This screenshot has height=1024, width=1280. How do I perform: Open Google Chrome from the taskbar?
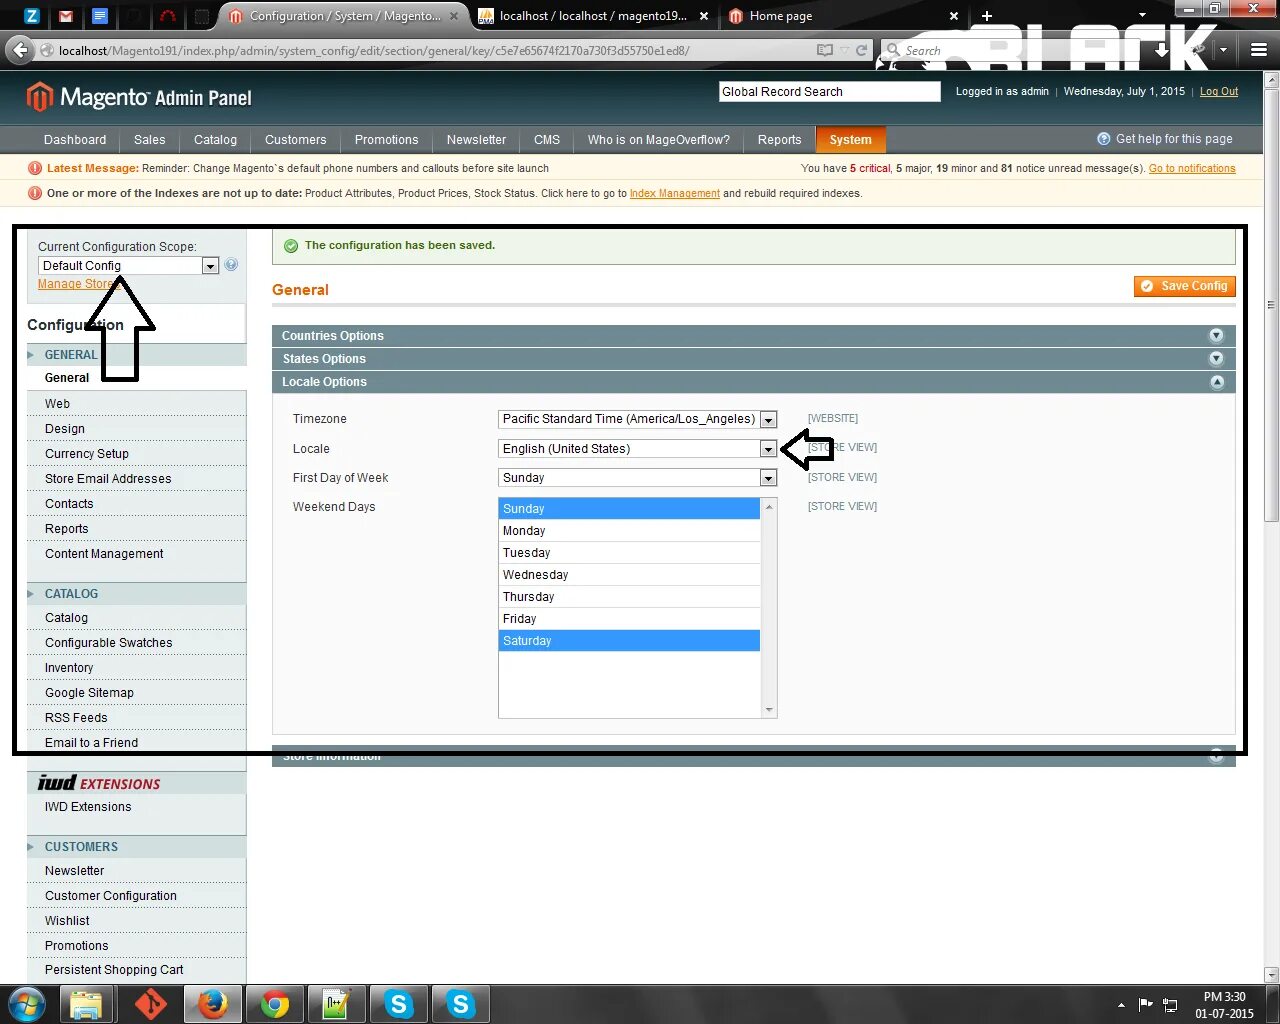[x=275, y=1004]
